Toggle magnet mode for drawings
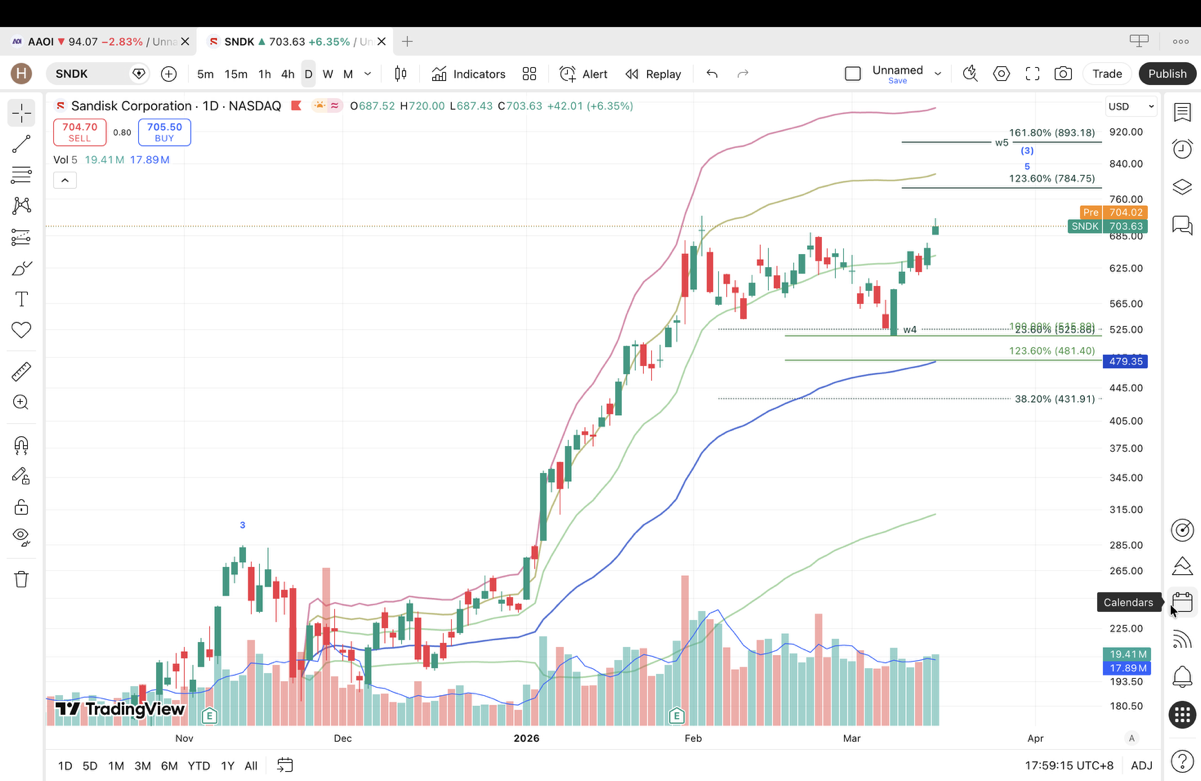This screenshot has width=1201, height=781. (x=21, y=445)
